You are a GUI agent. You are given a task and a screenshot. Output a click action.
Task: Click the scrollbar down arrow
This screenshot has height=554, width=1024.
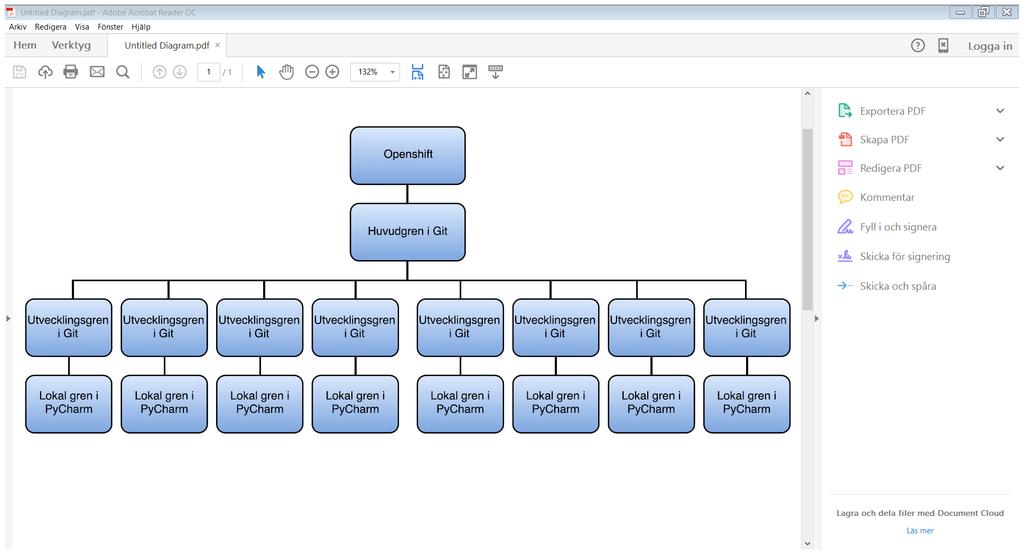(807, 544)
